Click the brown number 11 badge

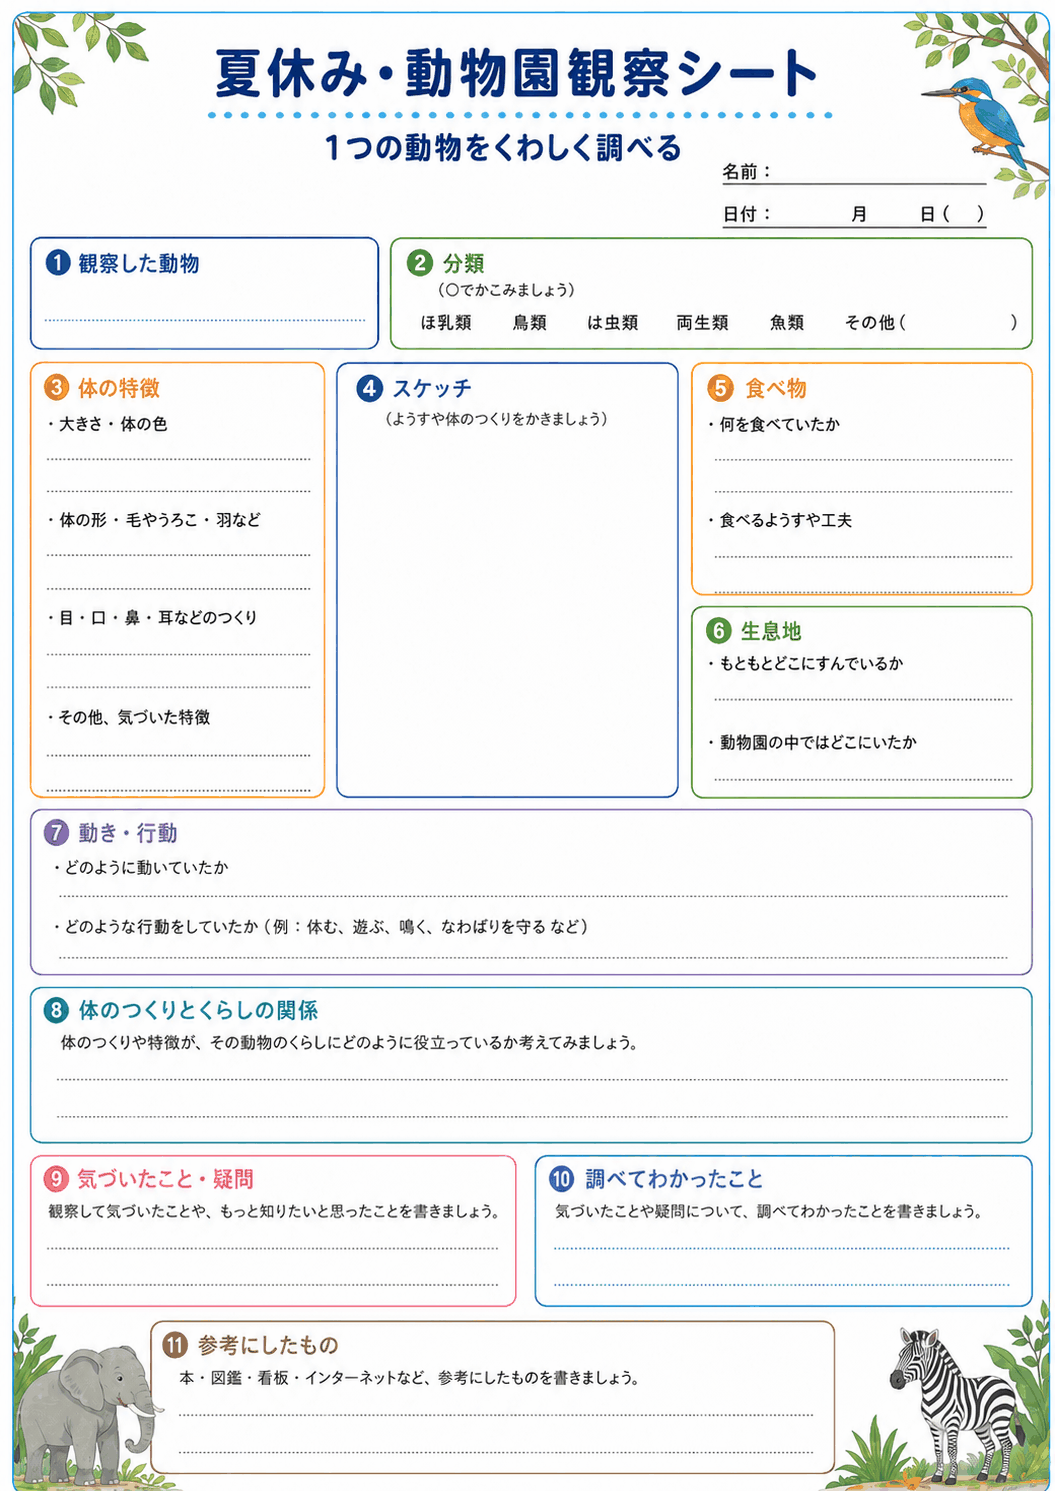176,1345
